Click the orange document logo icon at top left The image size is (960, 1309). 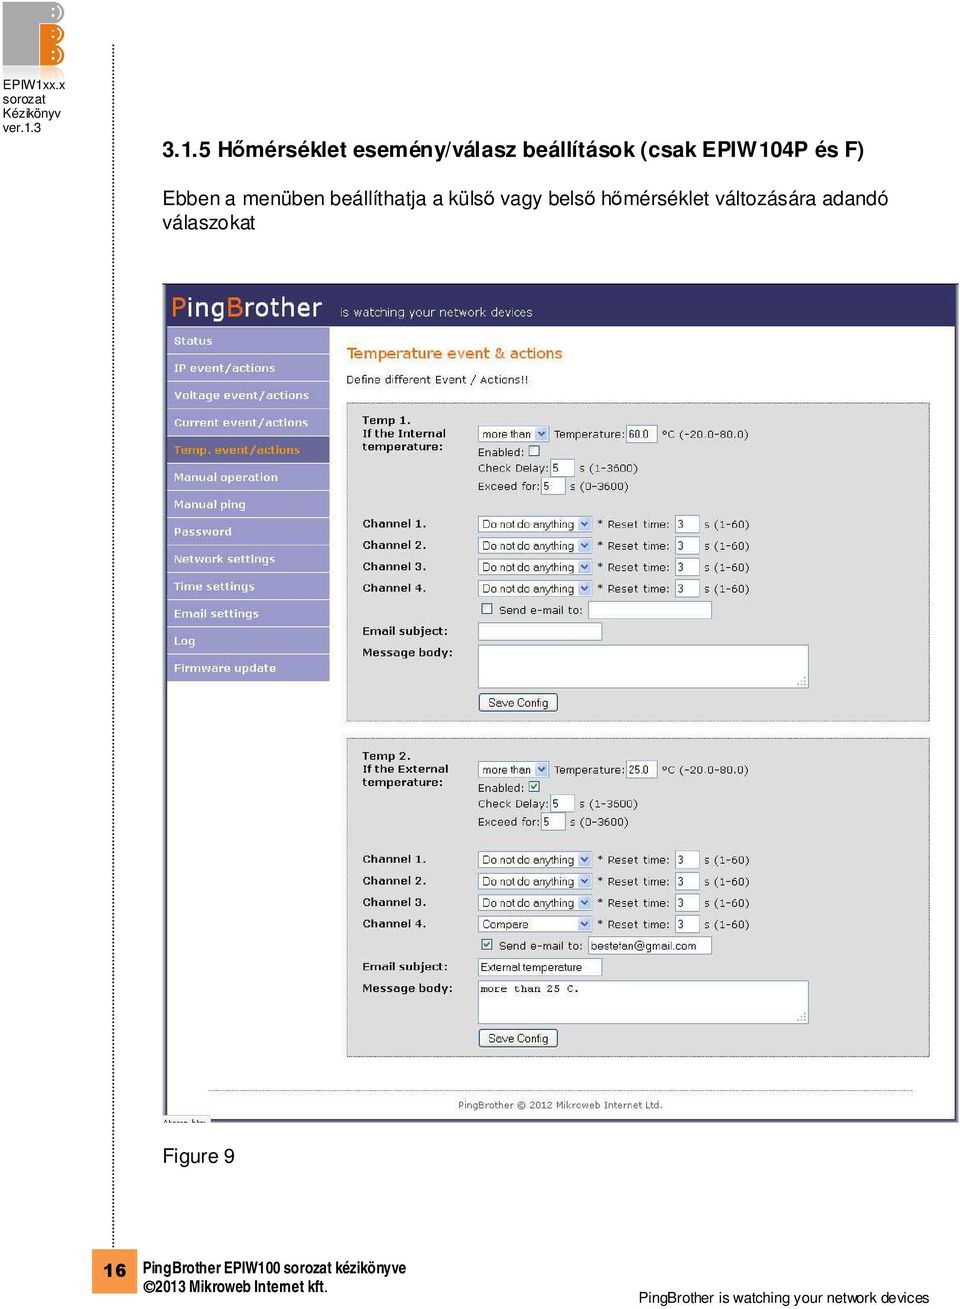pyautogui.click(x=34, y=36)
